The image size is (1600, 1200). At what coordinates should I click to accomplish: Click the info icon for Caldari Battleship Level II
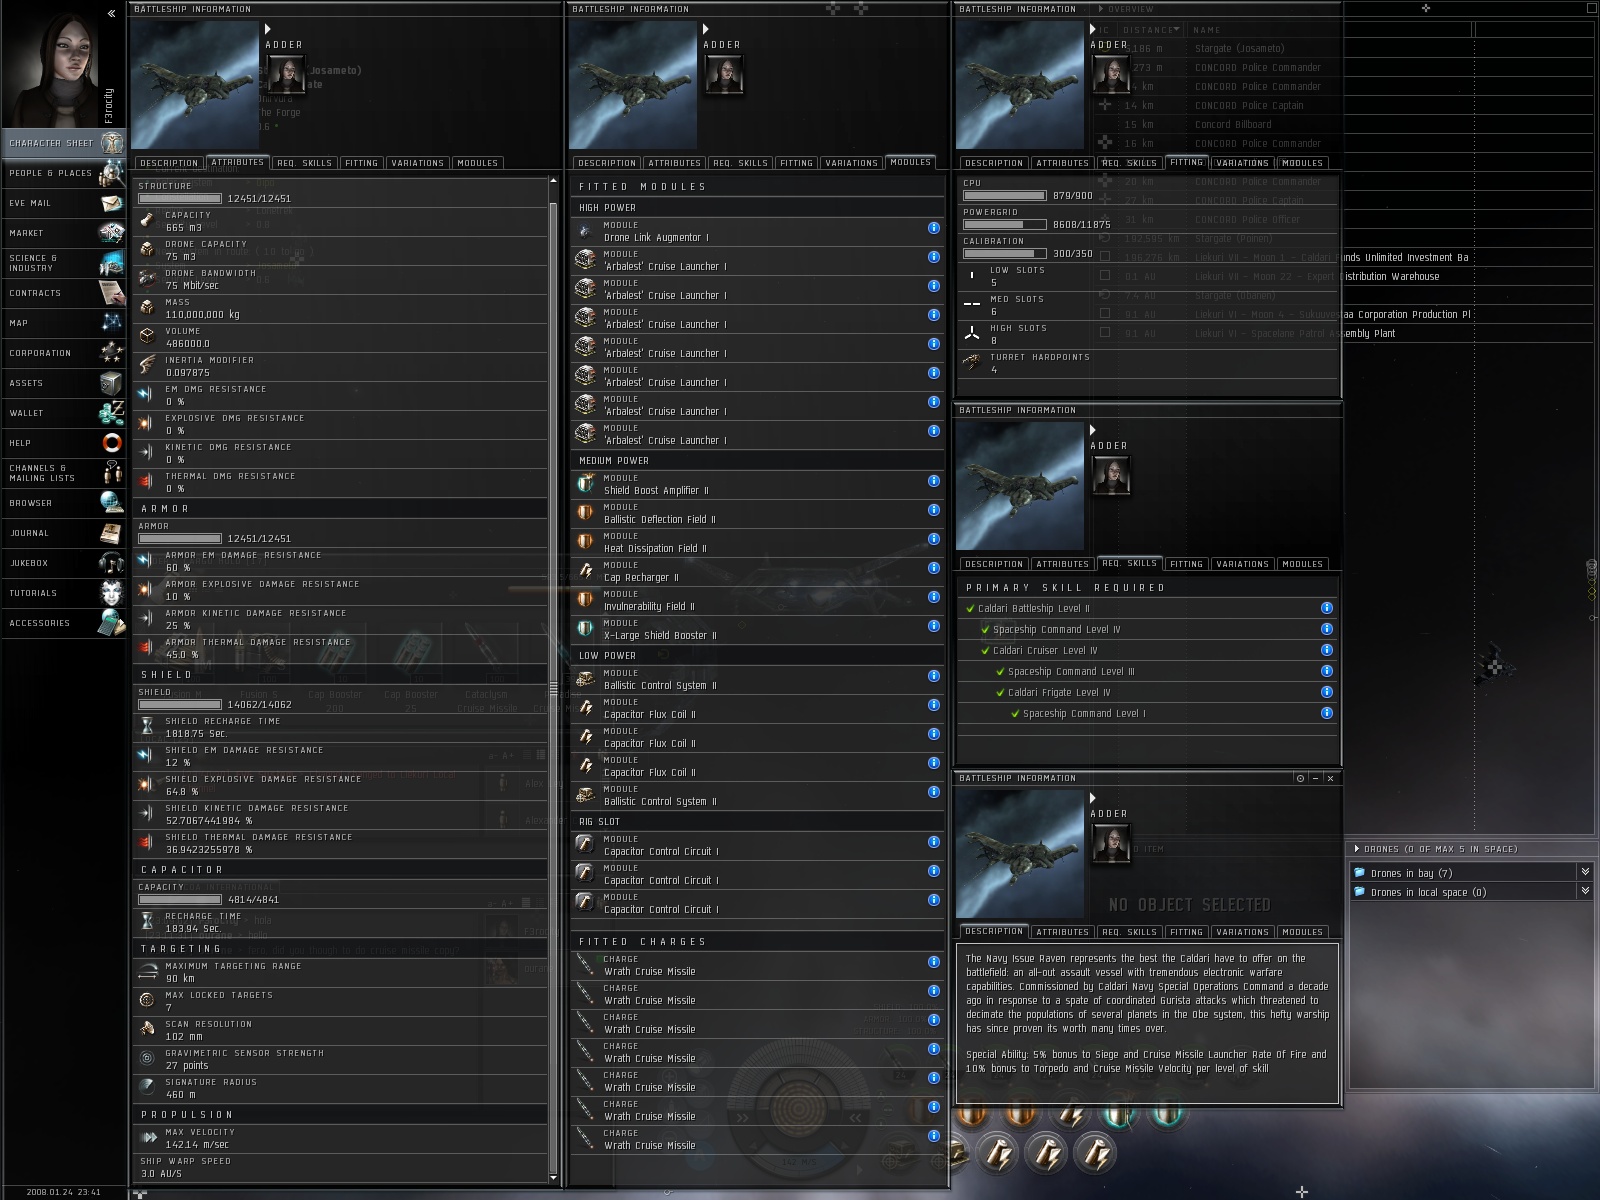coord(1326,608)
